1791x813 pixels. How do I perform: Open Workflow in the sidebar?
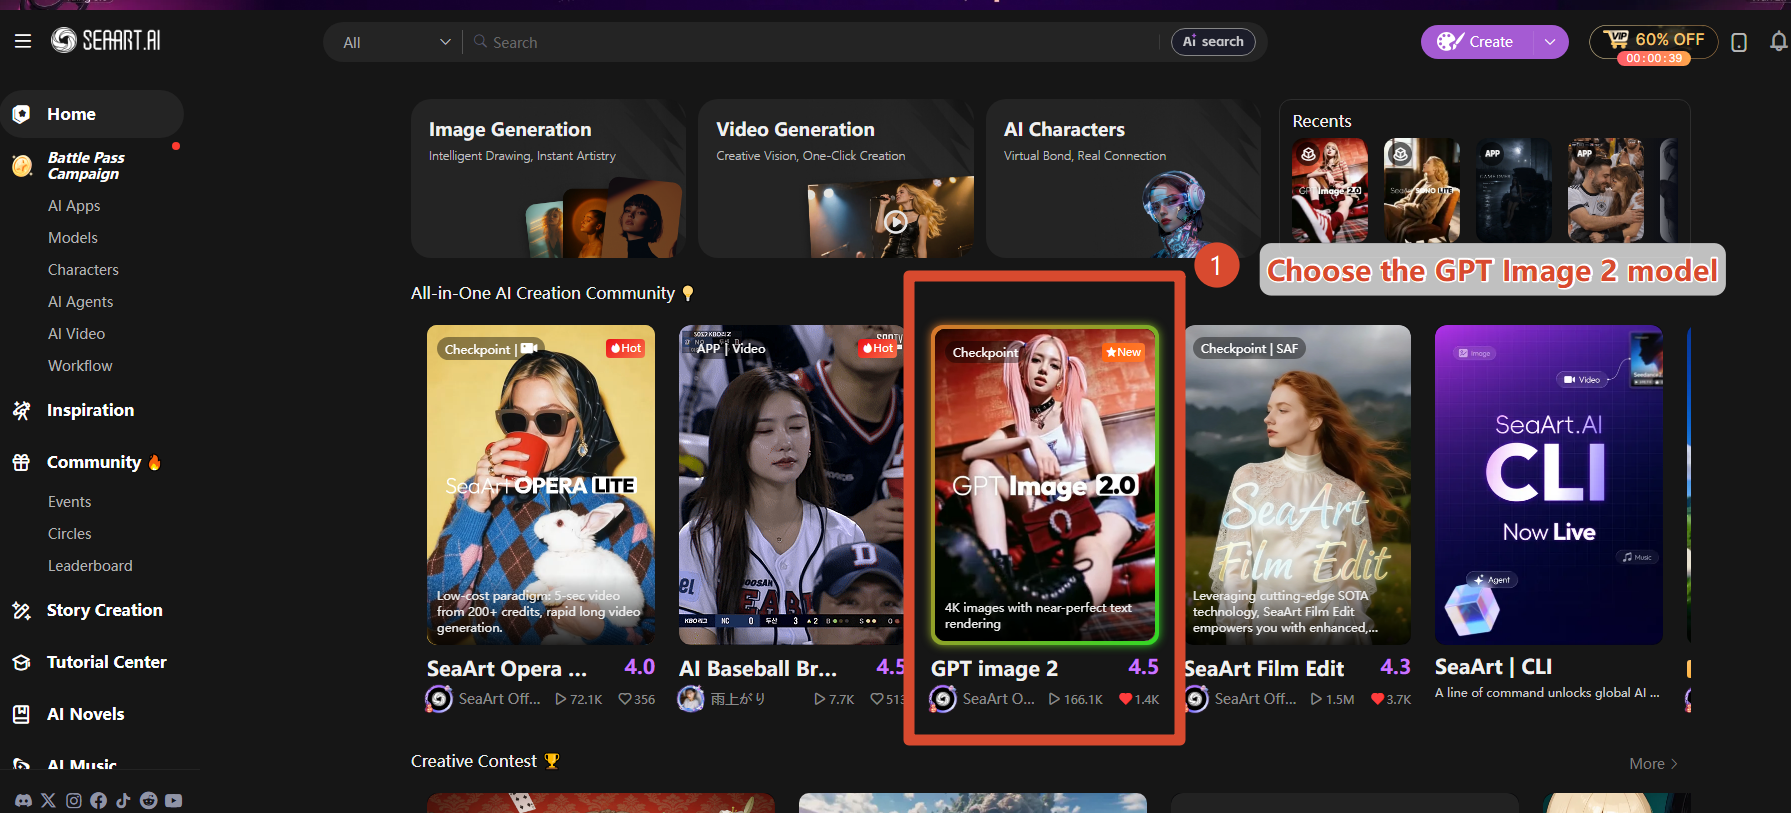80,366
